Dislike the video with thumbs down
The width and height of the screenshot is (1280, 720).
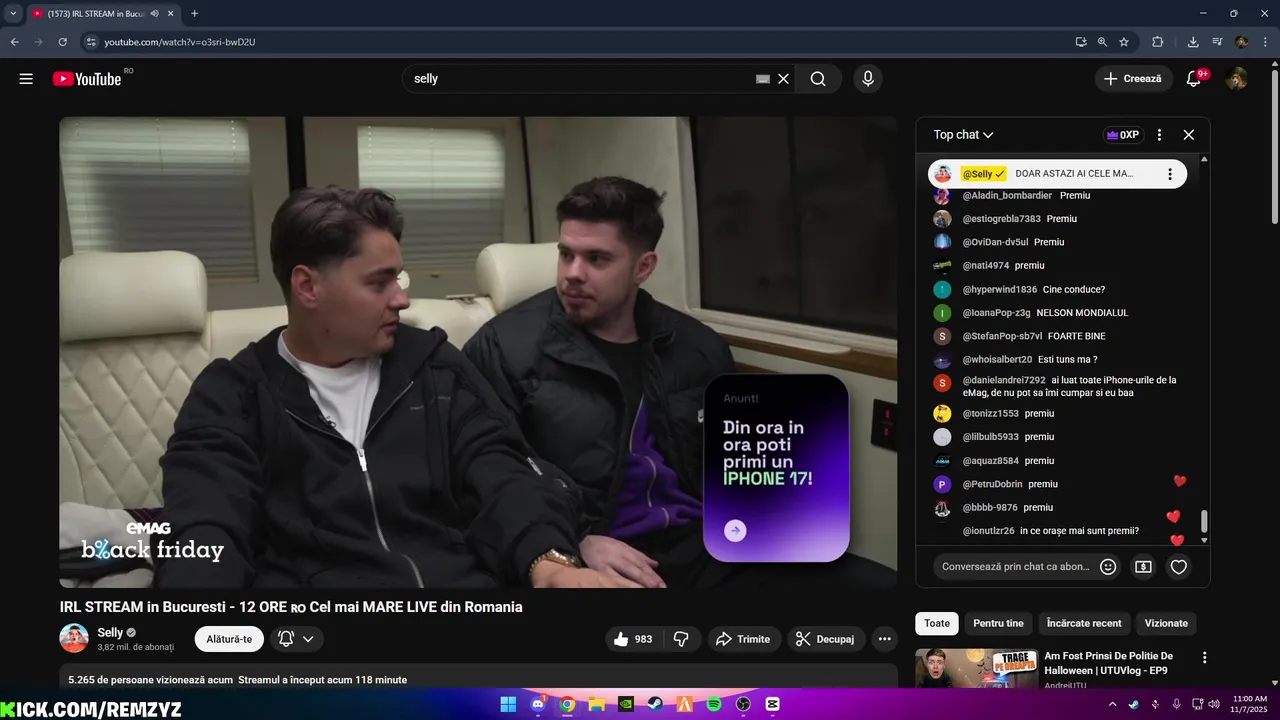681,639
